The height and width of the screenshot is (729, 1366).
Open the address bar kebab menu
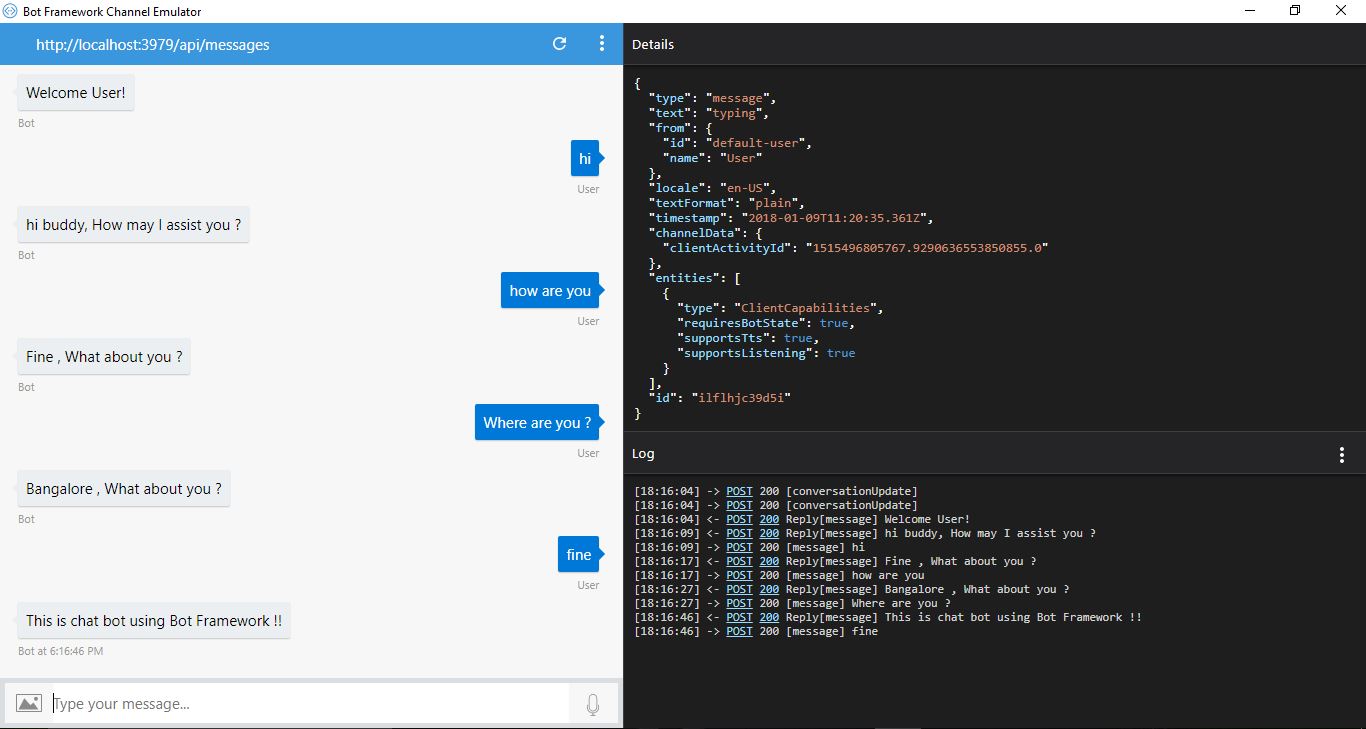602,44
